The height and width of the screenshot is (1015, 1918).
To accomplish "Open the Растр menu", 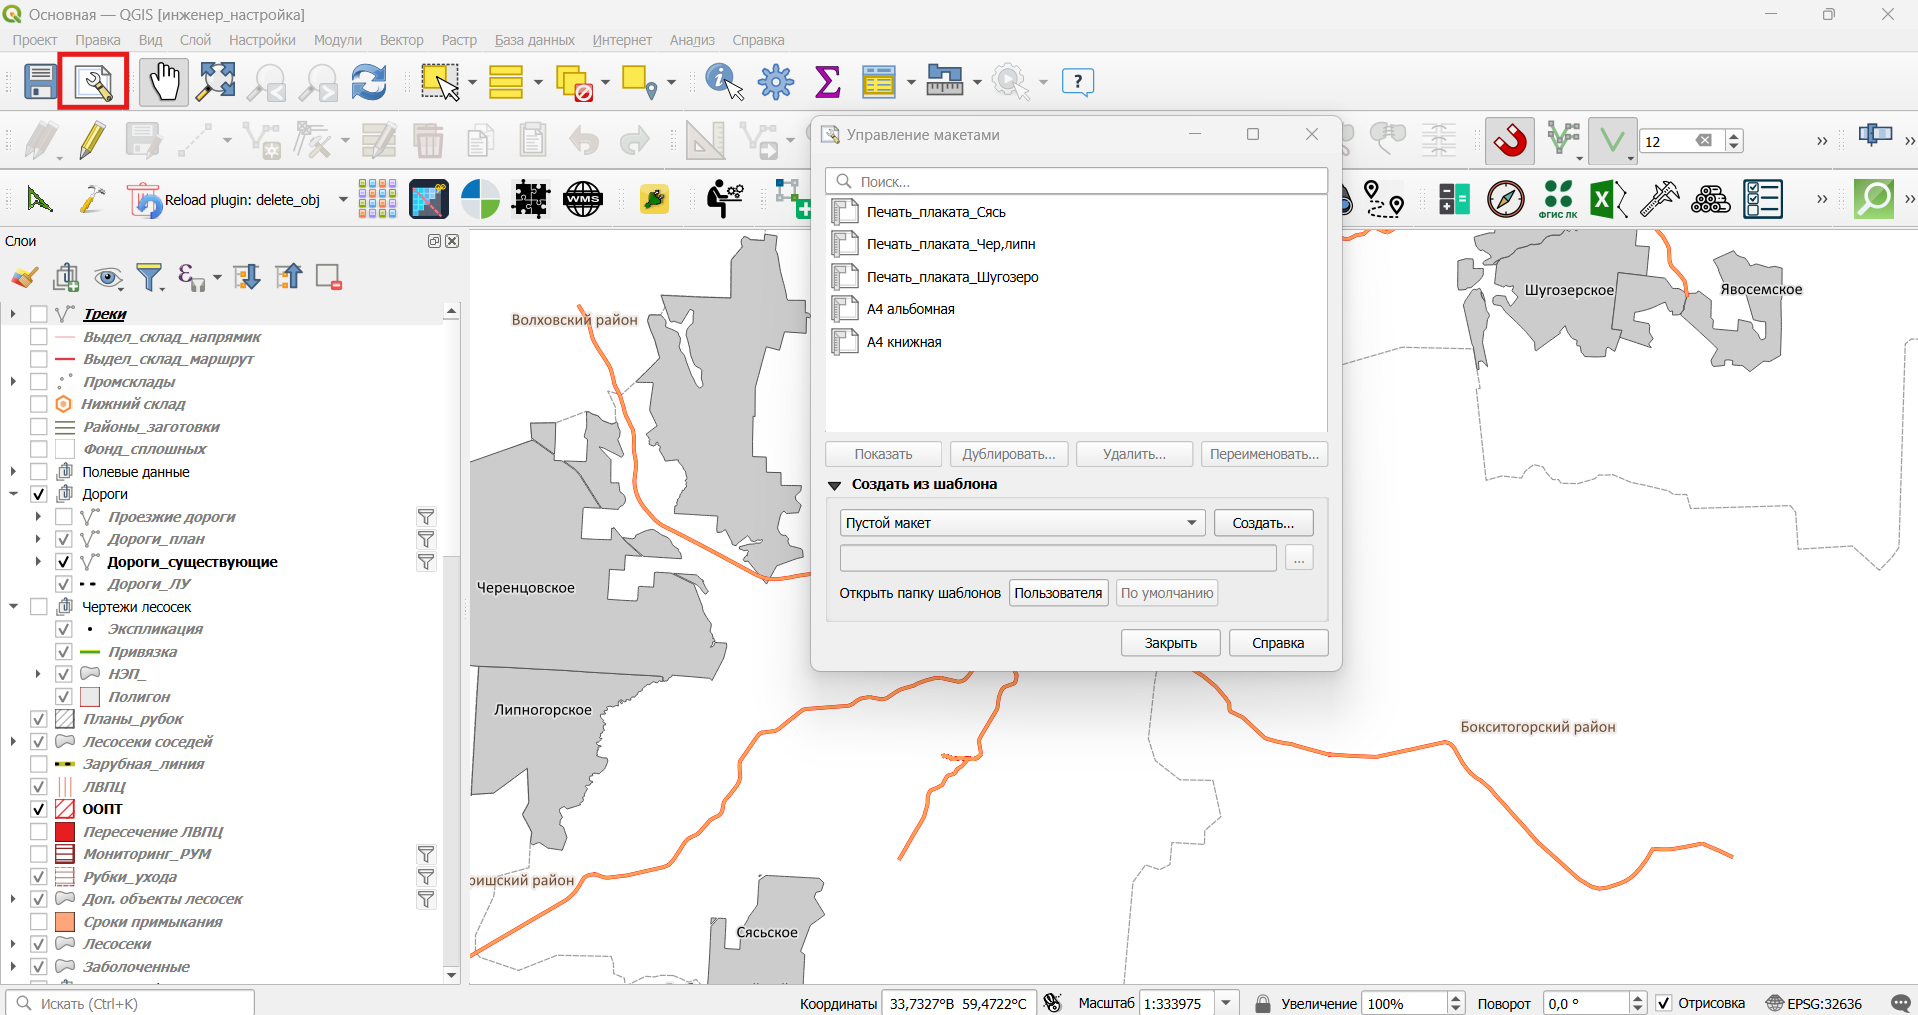I will point(459,40).
